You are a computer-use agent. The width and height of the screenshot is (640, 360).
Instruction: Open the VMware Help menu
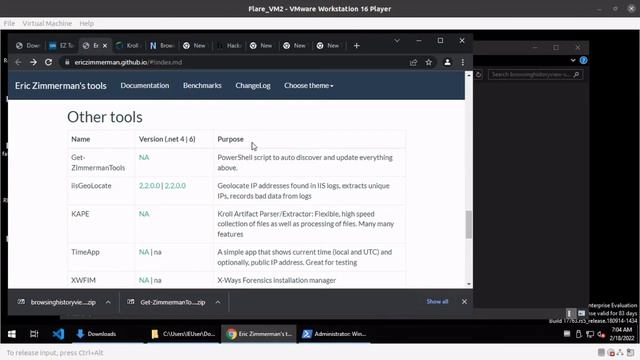87,24
